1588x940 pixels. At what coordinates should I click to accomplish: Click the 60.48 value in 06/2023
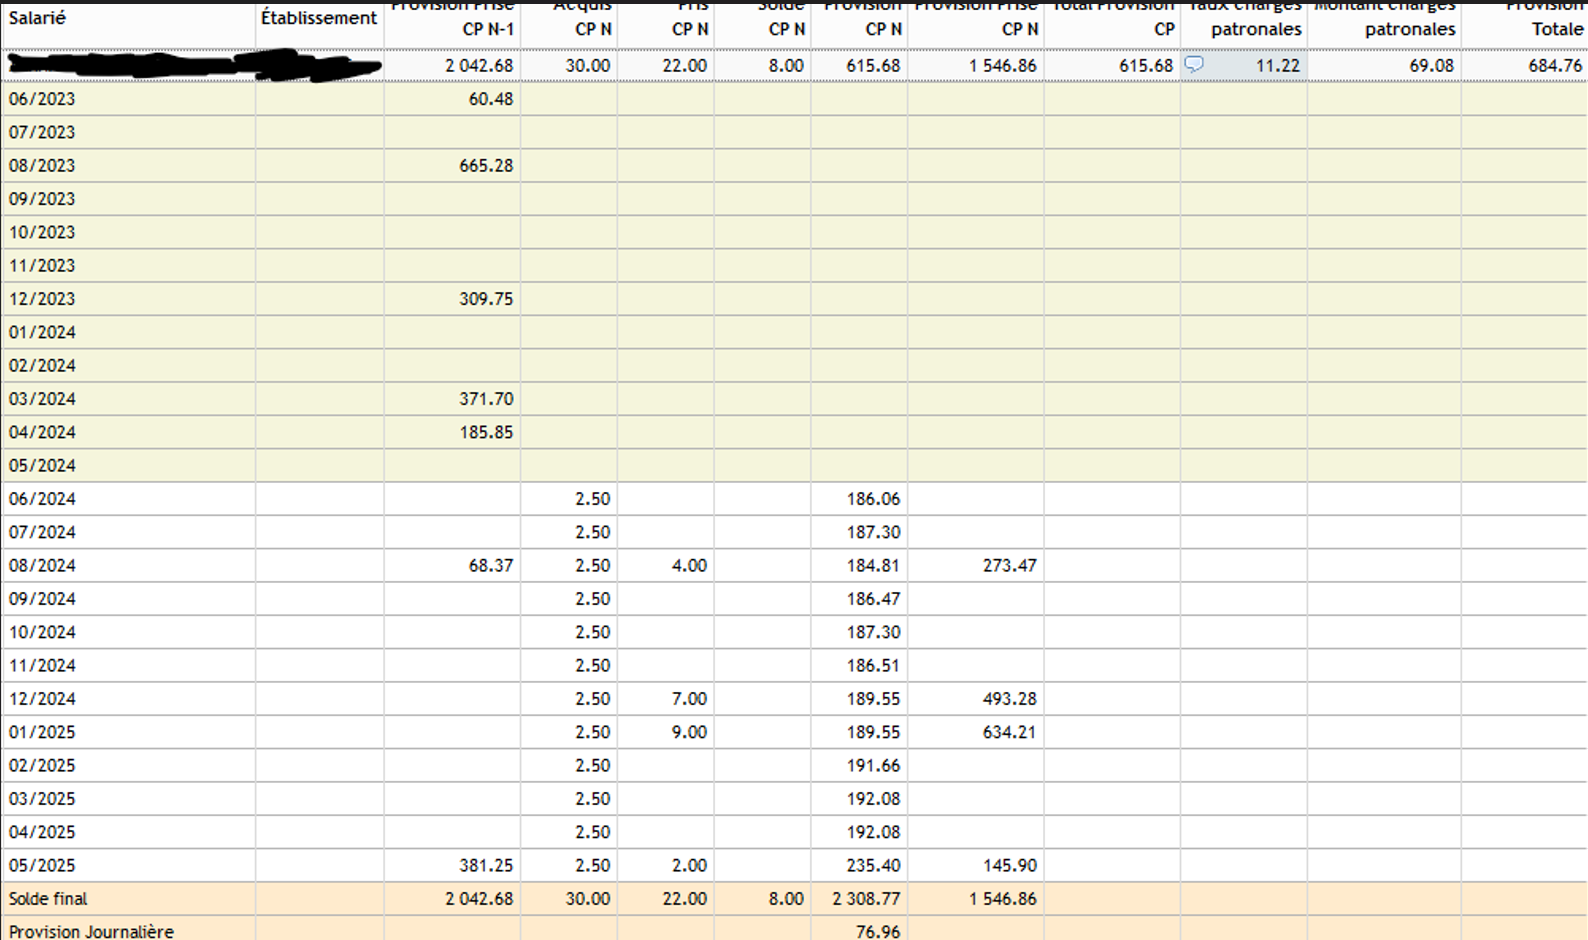tap(491, 99)
